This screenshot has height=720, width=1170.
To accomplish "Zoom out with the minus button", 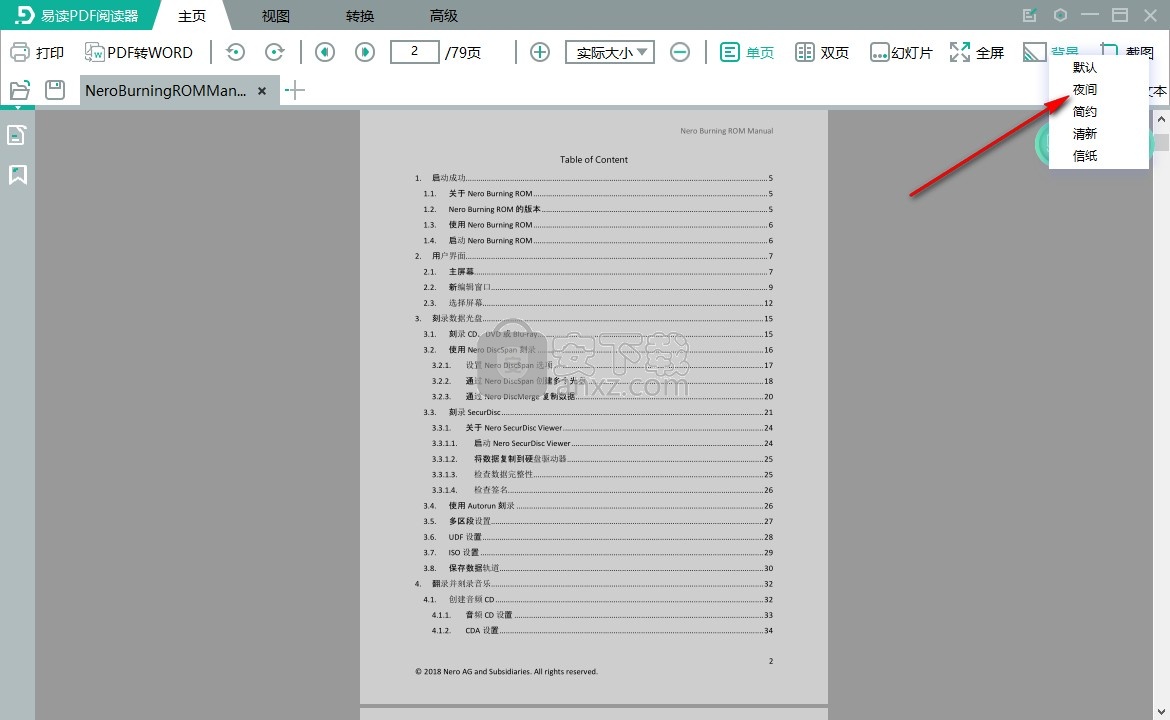I will [680, 52].
